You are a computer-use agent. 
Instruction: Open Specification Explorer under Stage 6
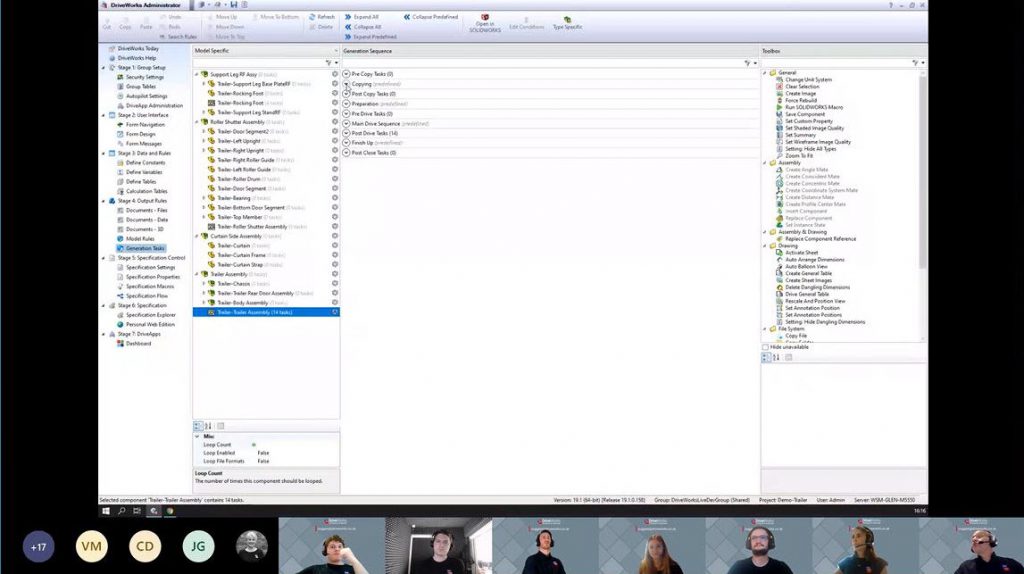tap(150, 315)
